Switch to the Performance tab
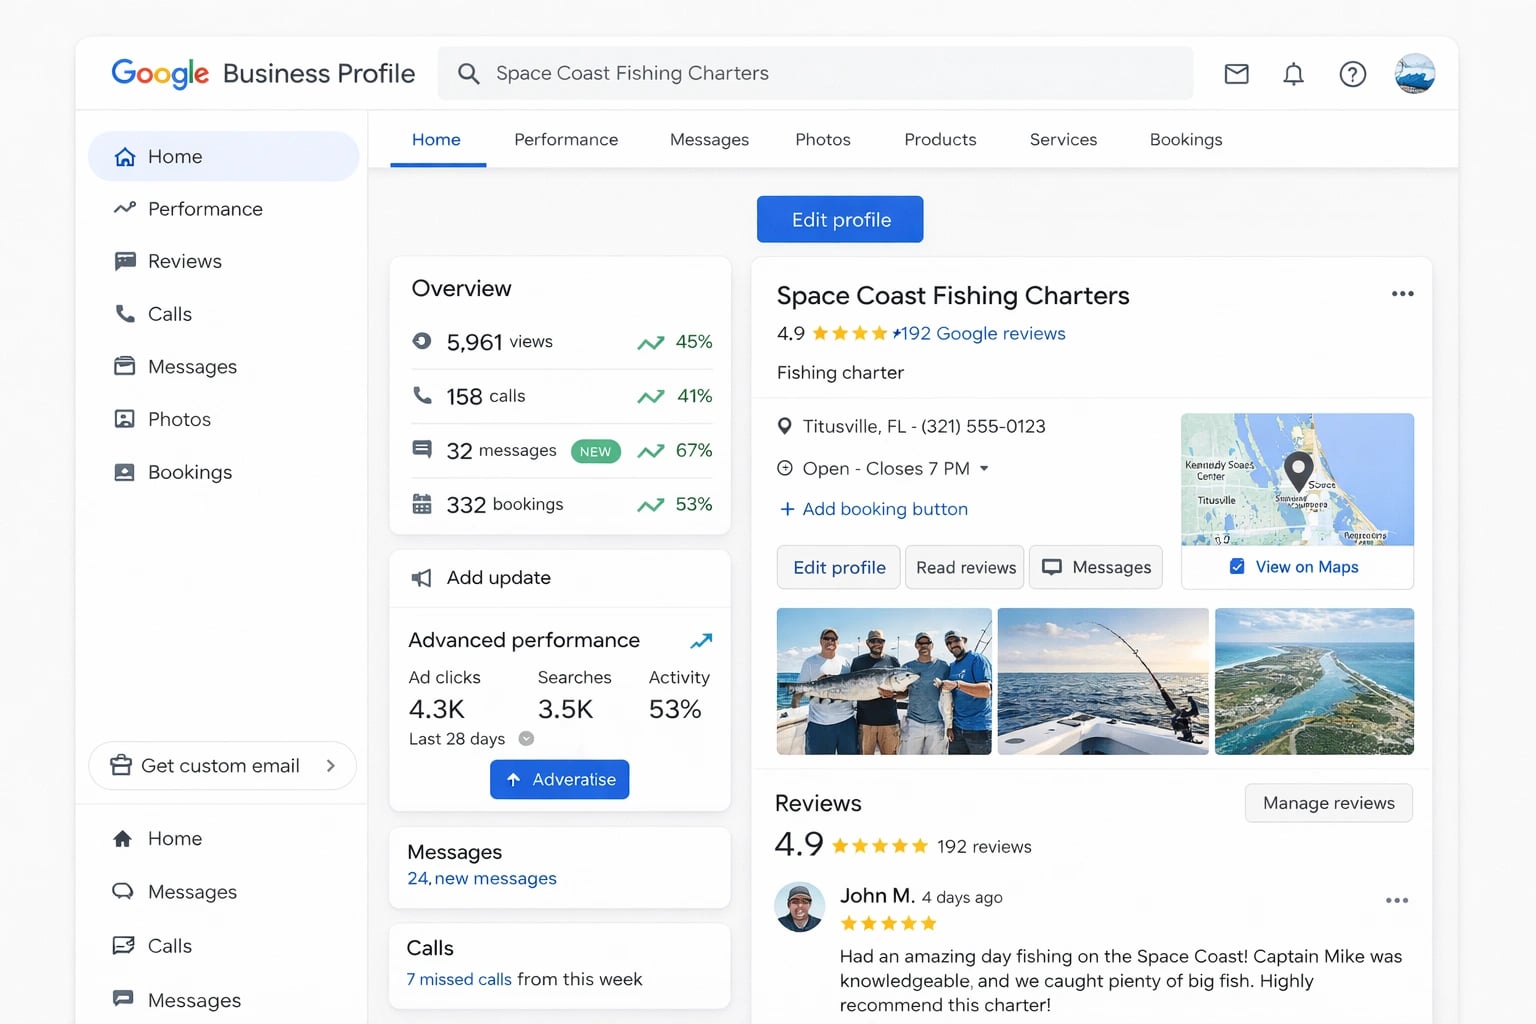The image size is (1536, 1024). pos(566,139)
